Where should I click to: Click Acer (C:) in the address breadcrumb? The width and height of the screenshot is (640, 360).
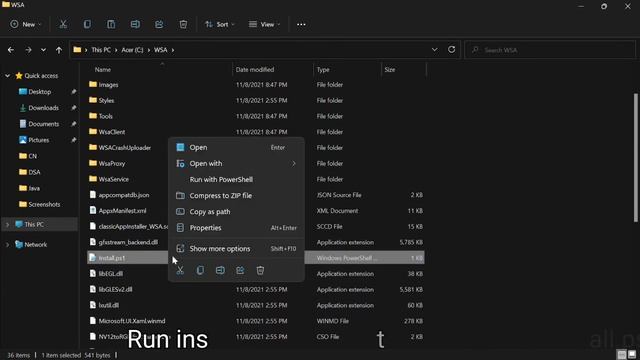132,50
